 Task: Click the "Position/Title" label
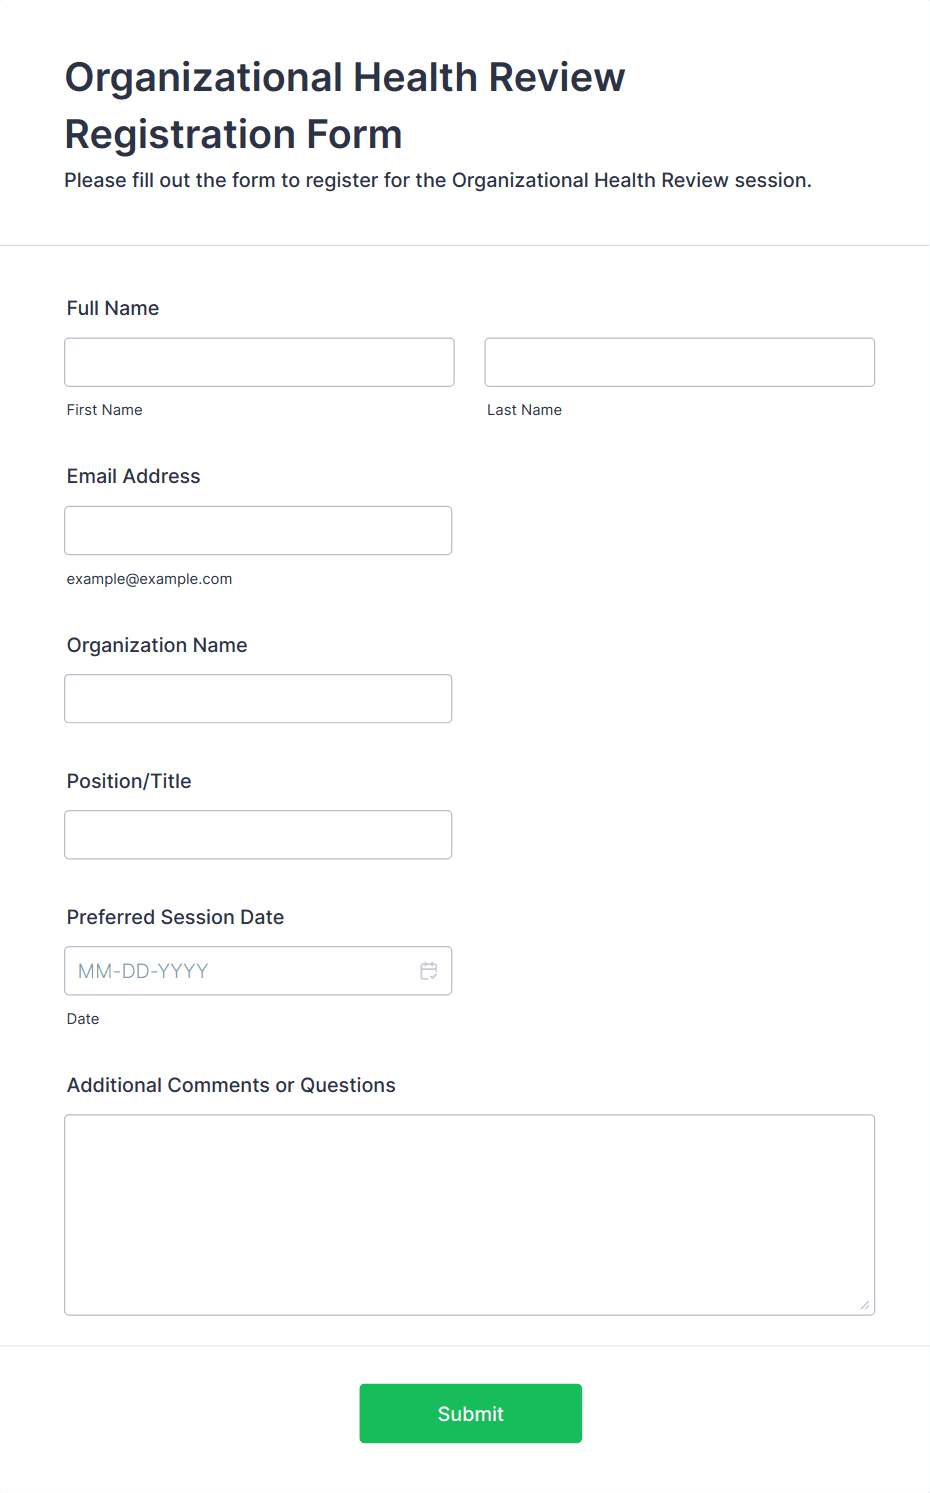(129, 781)
